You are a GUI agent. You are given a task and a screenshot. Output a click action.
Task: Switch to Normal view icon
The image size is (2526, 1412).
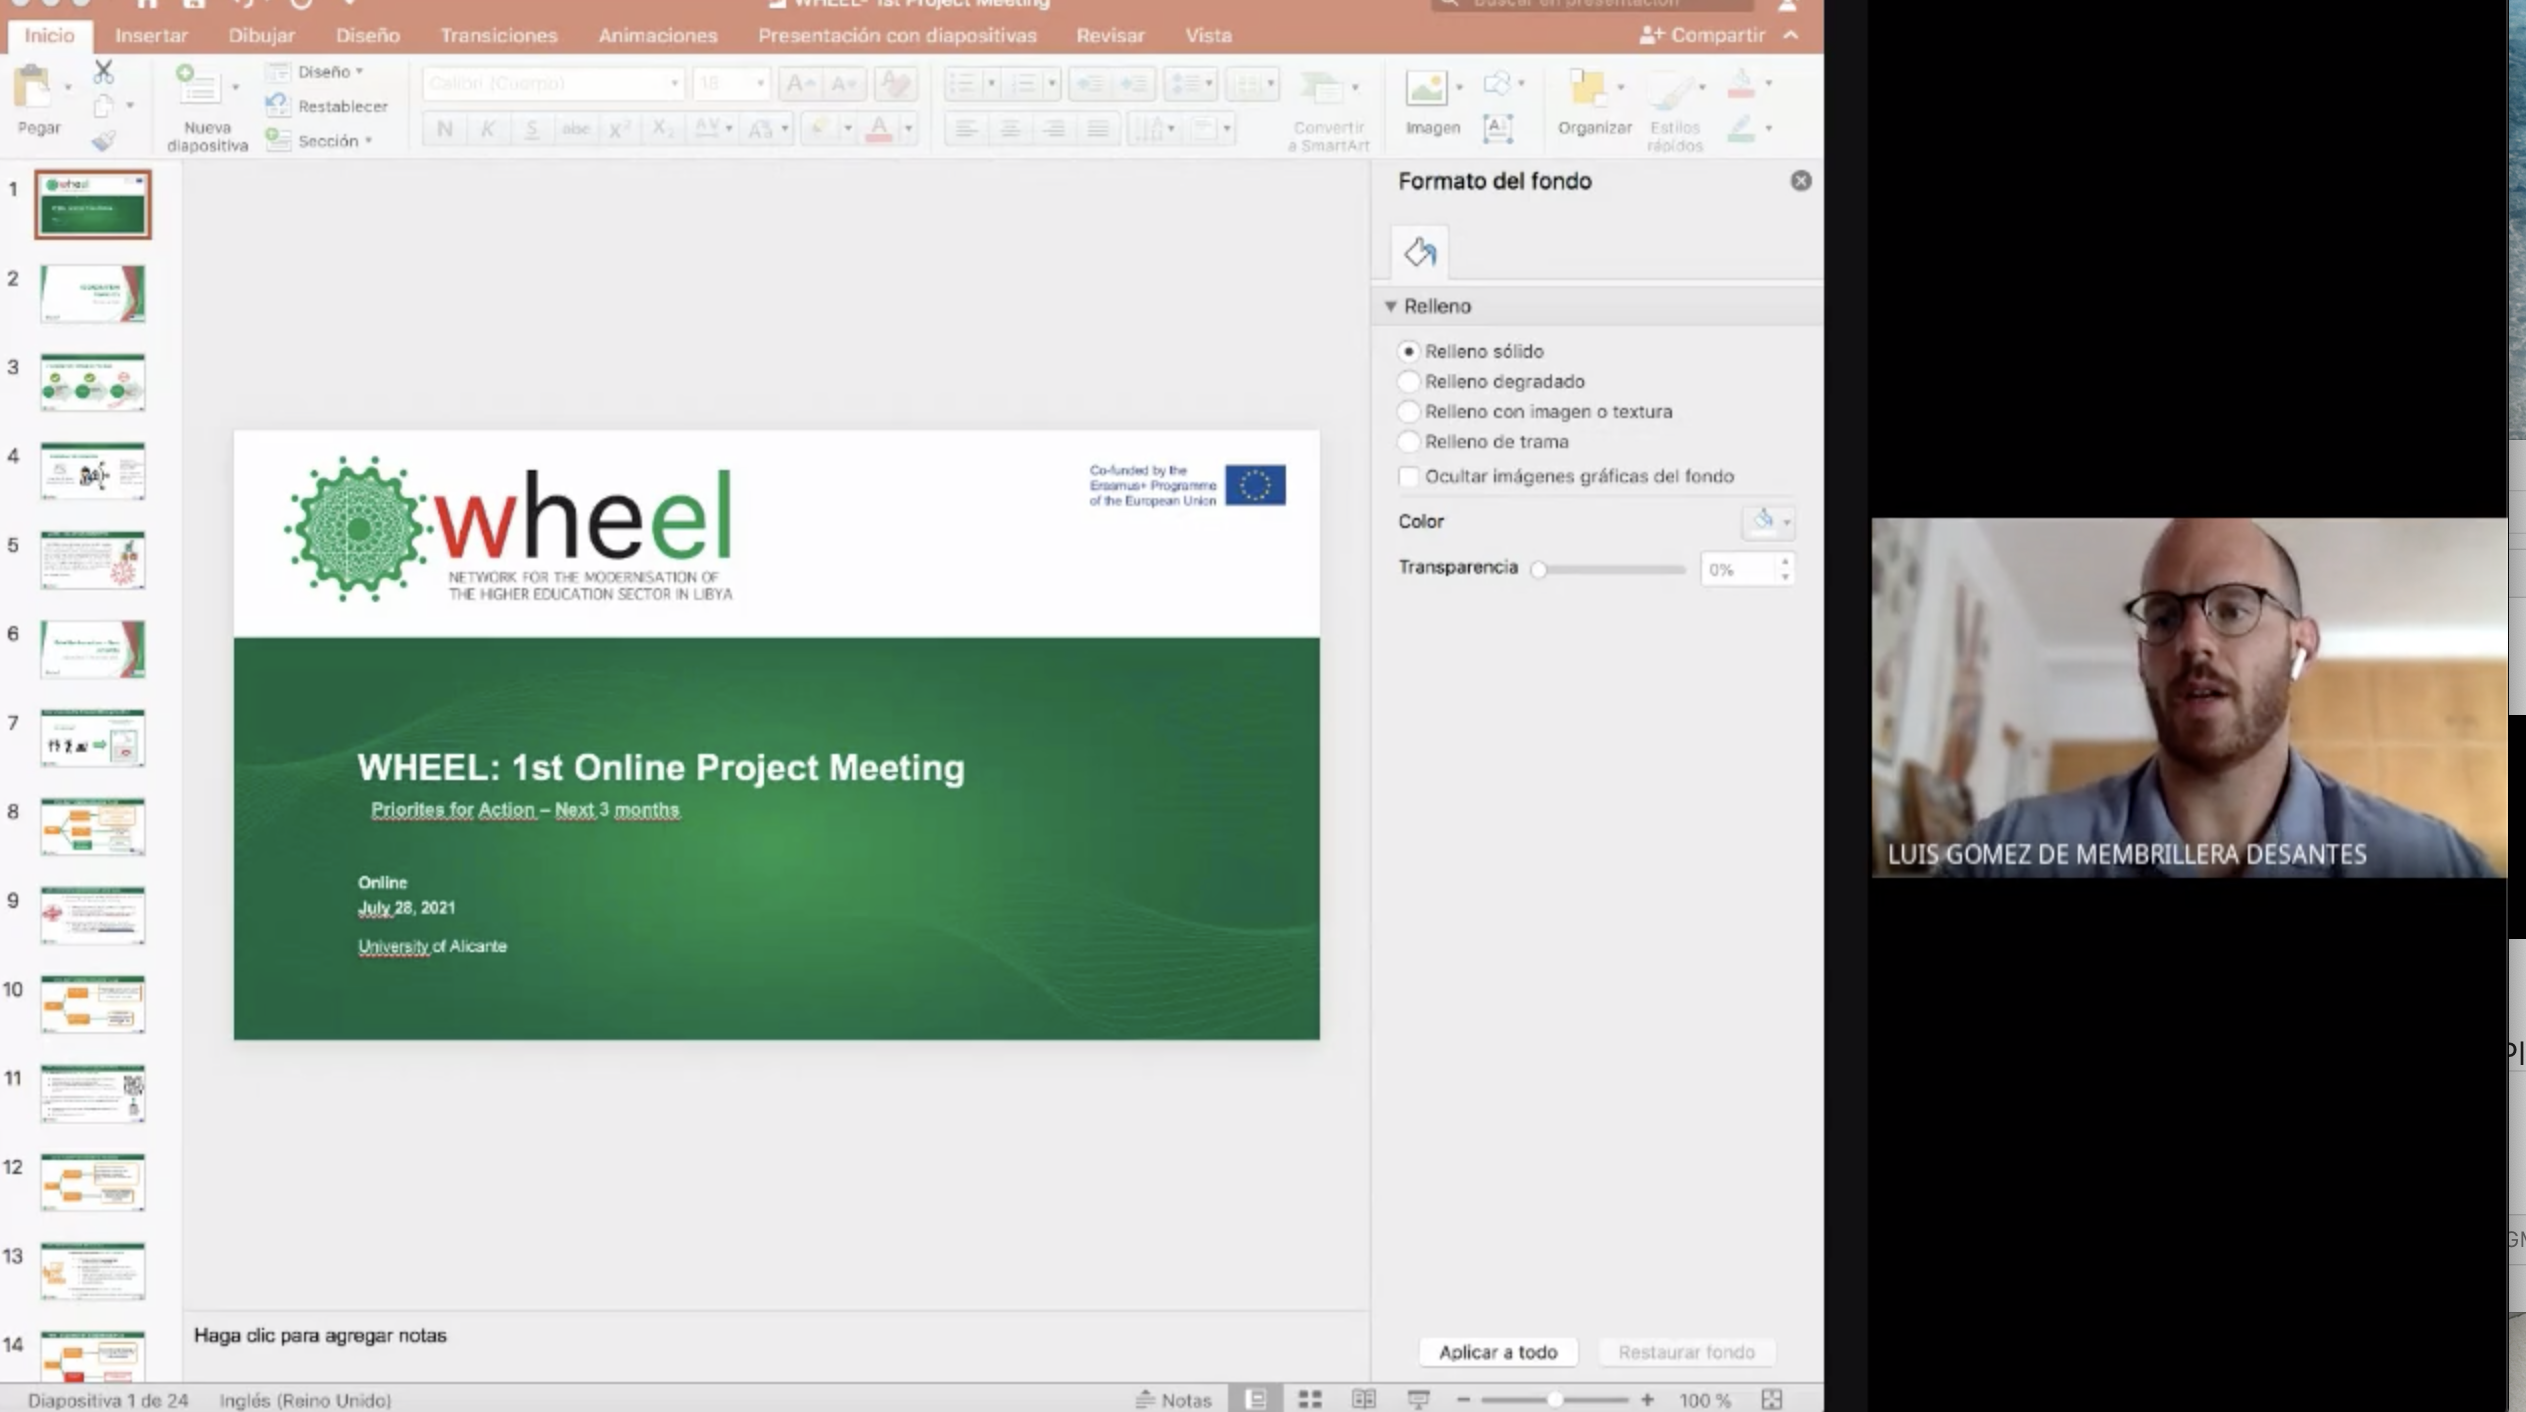pyautogui.click(x=1255, y=1399)
